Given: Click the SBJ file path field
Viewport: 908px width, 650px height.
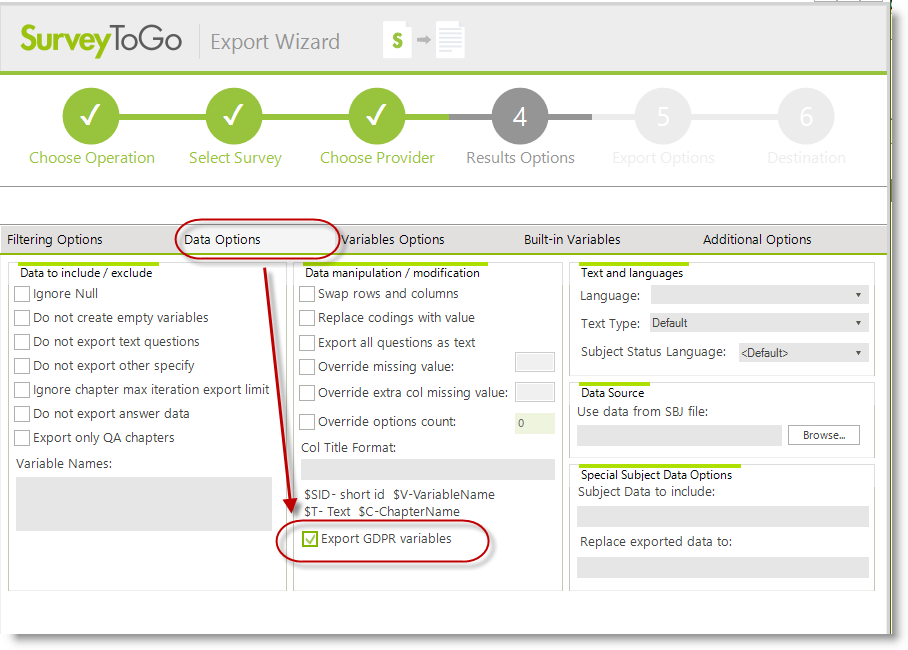Looking at the screenshot, I should click(679, 435).
